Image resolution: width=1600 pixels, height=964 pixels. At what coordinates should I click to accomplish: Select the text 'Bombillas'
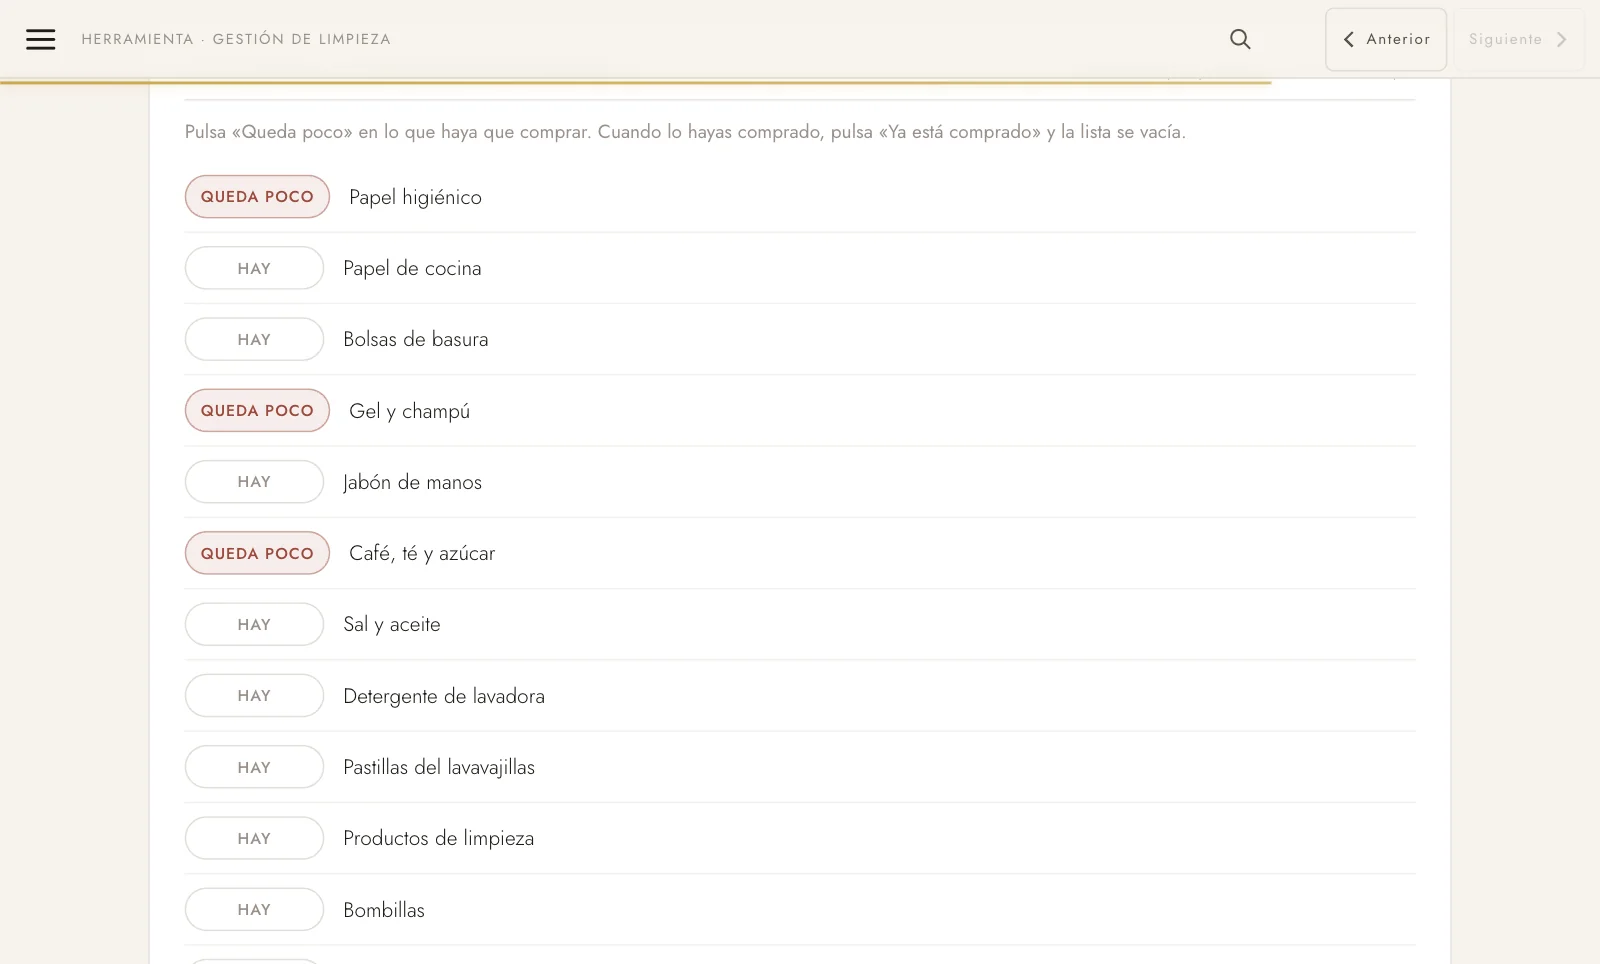click(x=384, y=910)
